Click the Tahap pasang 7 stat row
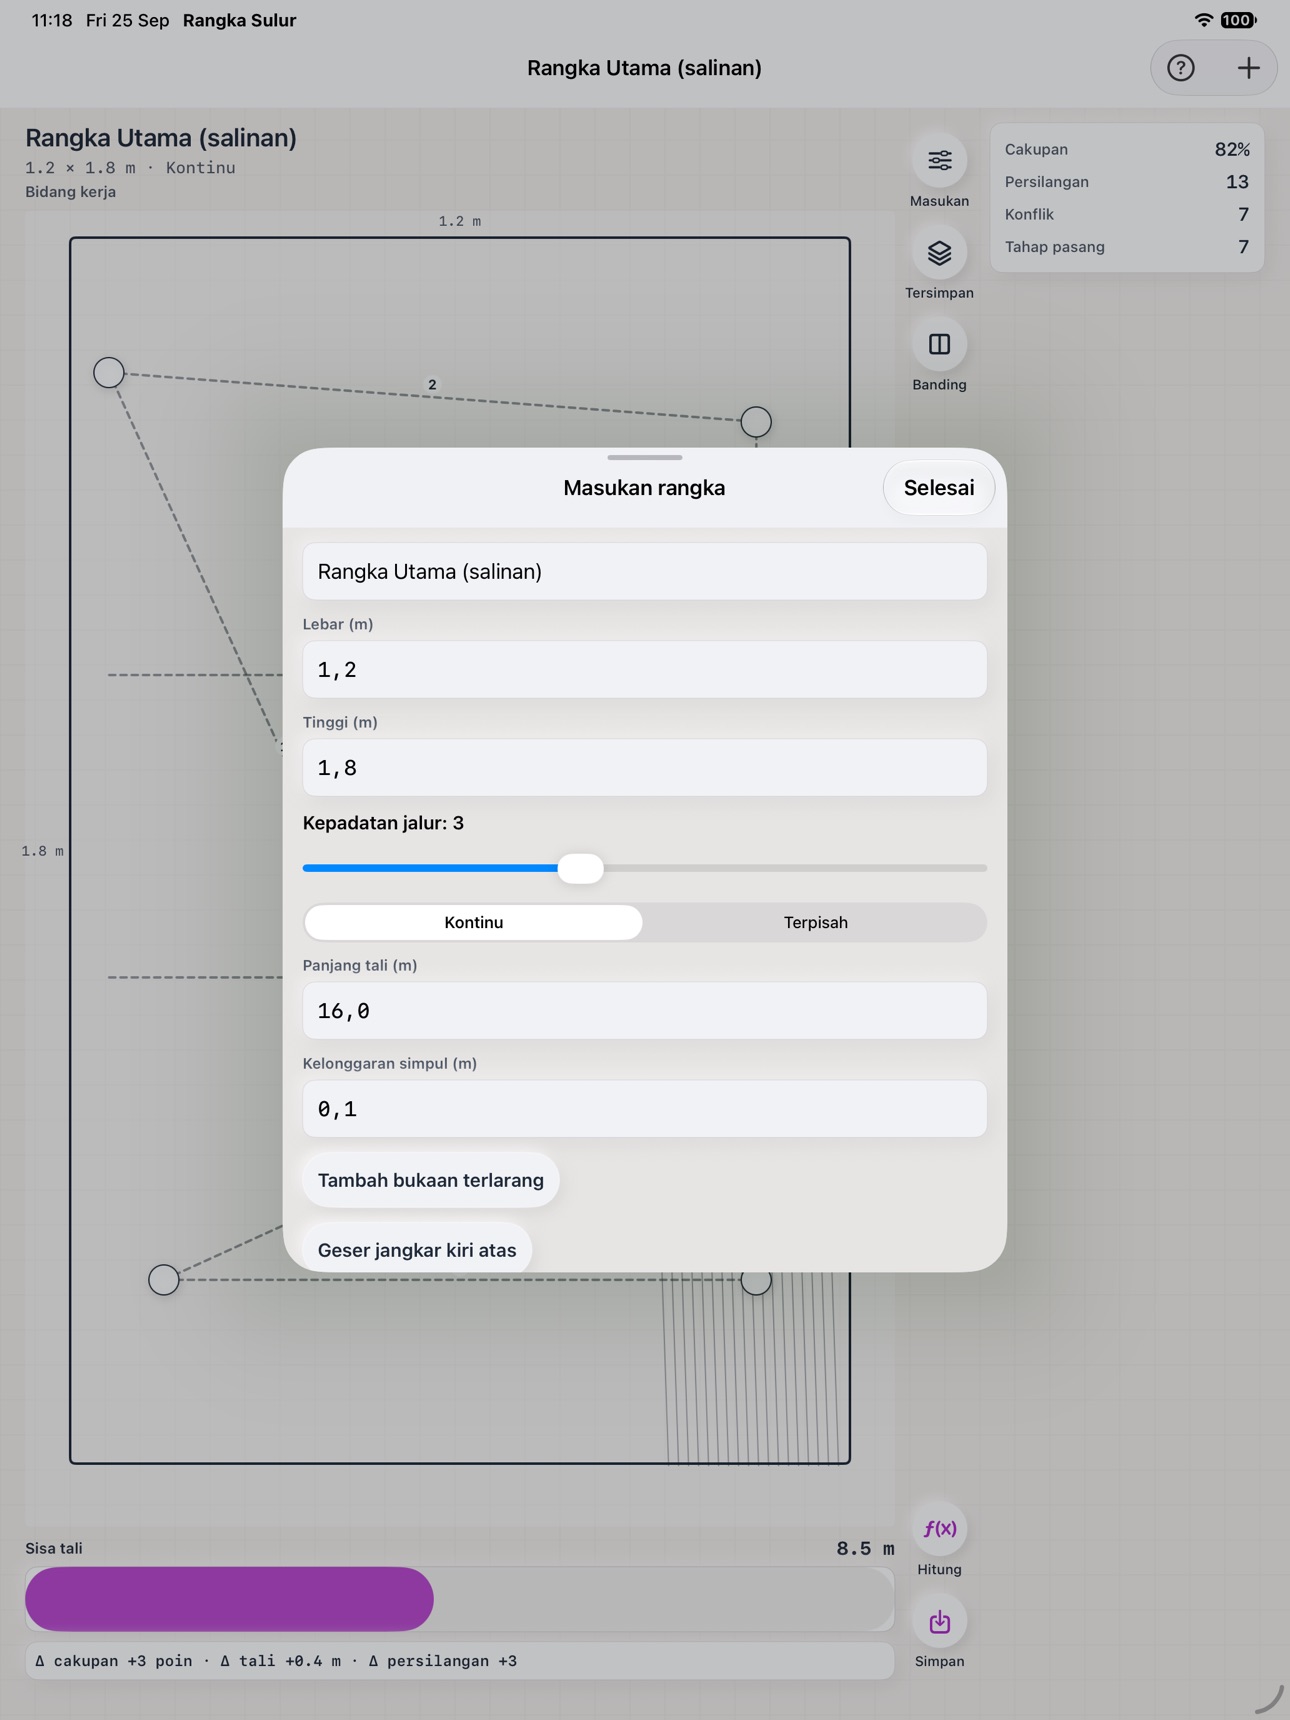 coord(1127,247)
